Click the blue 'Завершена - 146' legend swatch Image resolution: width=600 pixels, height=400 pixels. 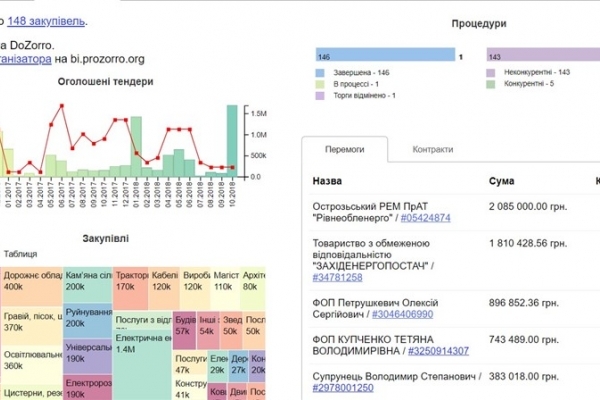pyautogui.click(x=322, y=73)
